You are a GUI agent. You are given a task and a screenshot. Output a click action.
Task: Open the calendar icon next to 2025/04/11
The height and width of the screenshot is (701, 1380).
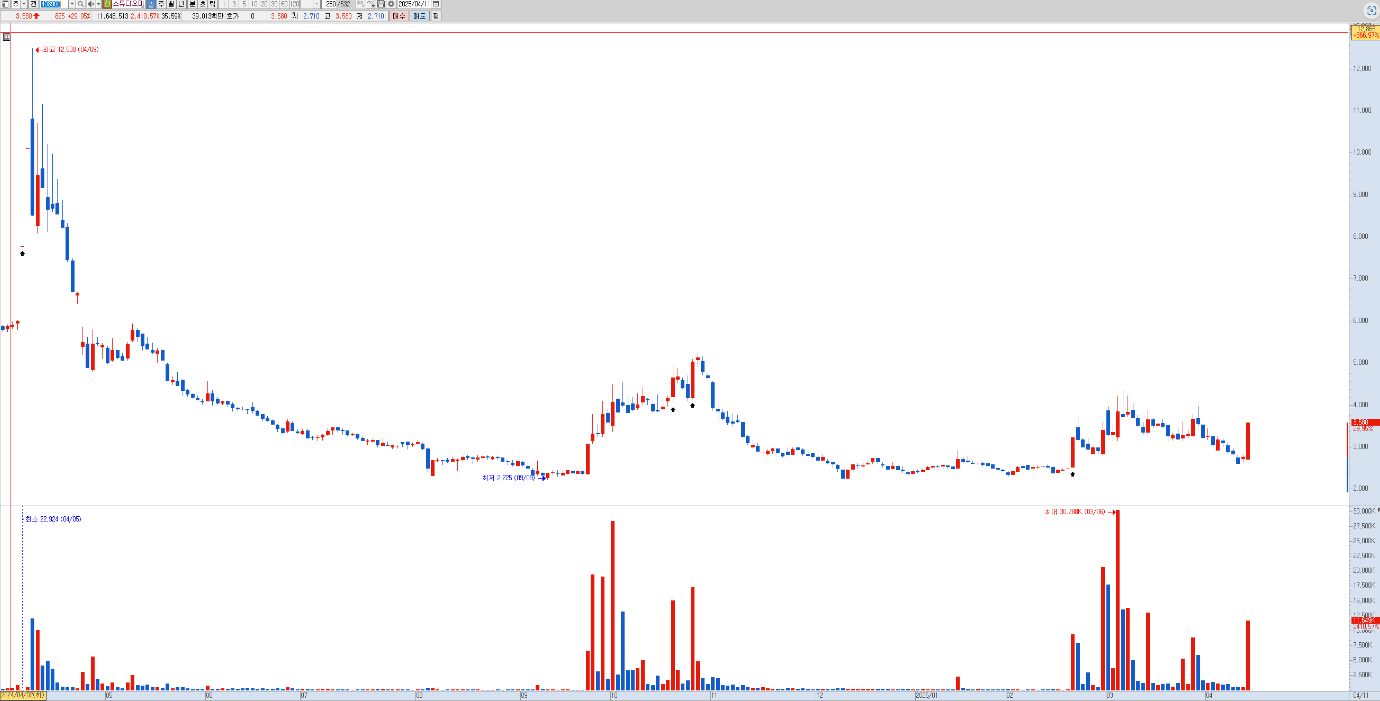tap(436, 5)
